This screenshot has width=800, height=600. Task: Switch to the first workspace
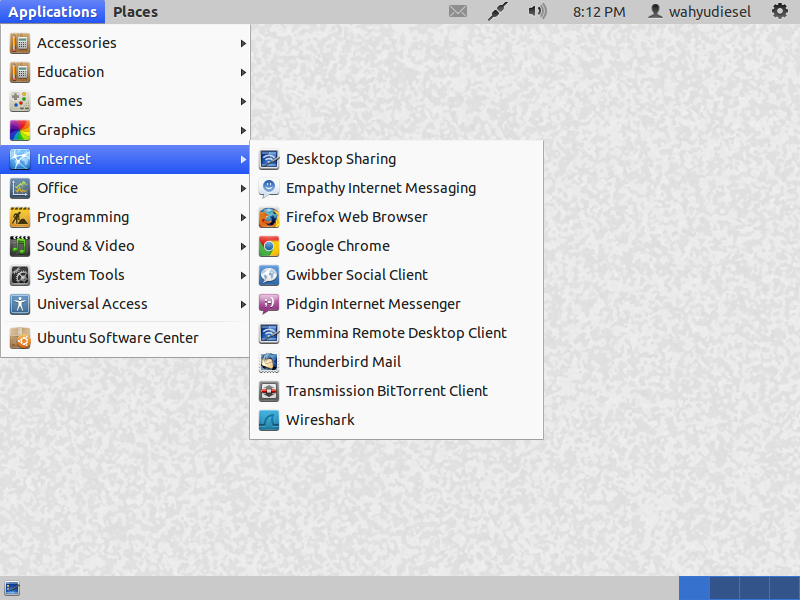click(694, 588)
